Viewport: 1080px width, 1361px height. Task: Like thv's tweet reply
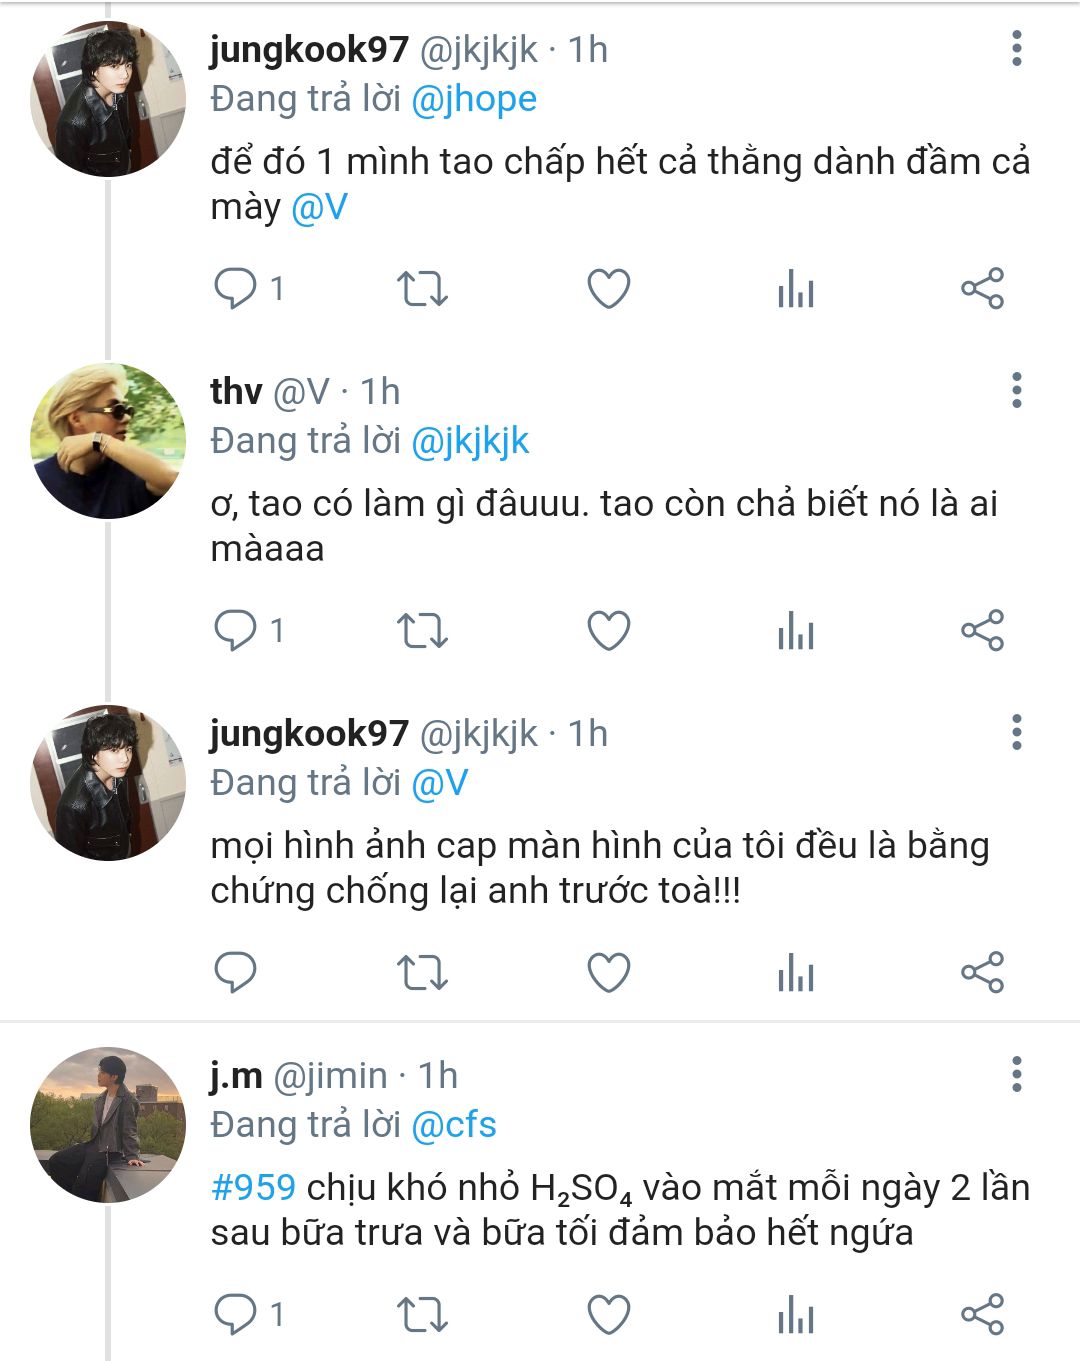coord(608,631)
